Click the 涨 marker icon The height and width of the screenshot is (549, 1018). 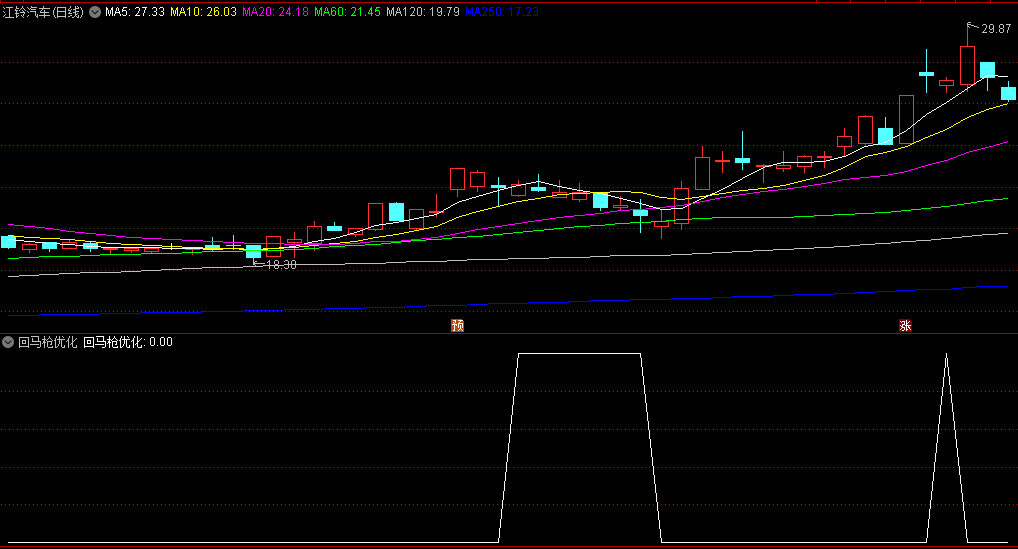905,325
